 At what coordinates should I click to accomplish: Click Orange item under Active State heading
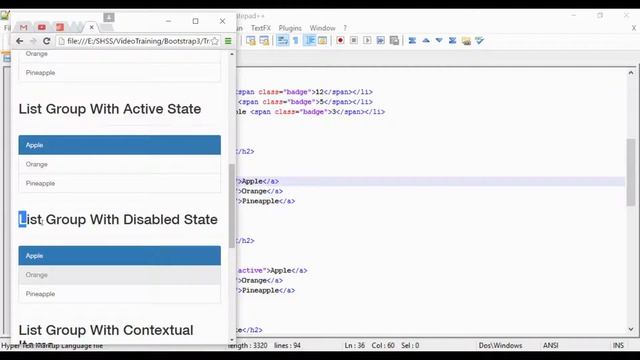[x=120, y=164]
